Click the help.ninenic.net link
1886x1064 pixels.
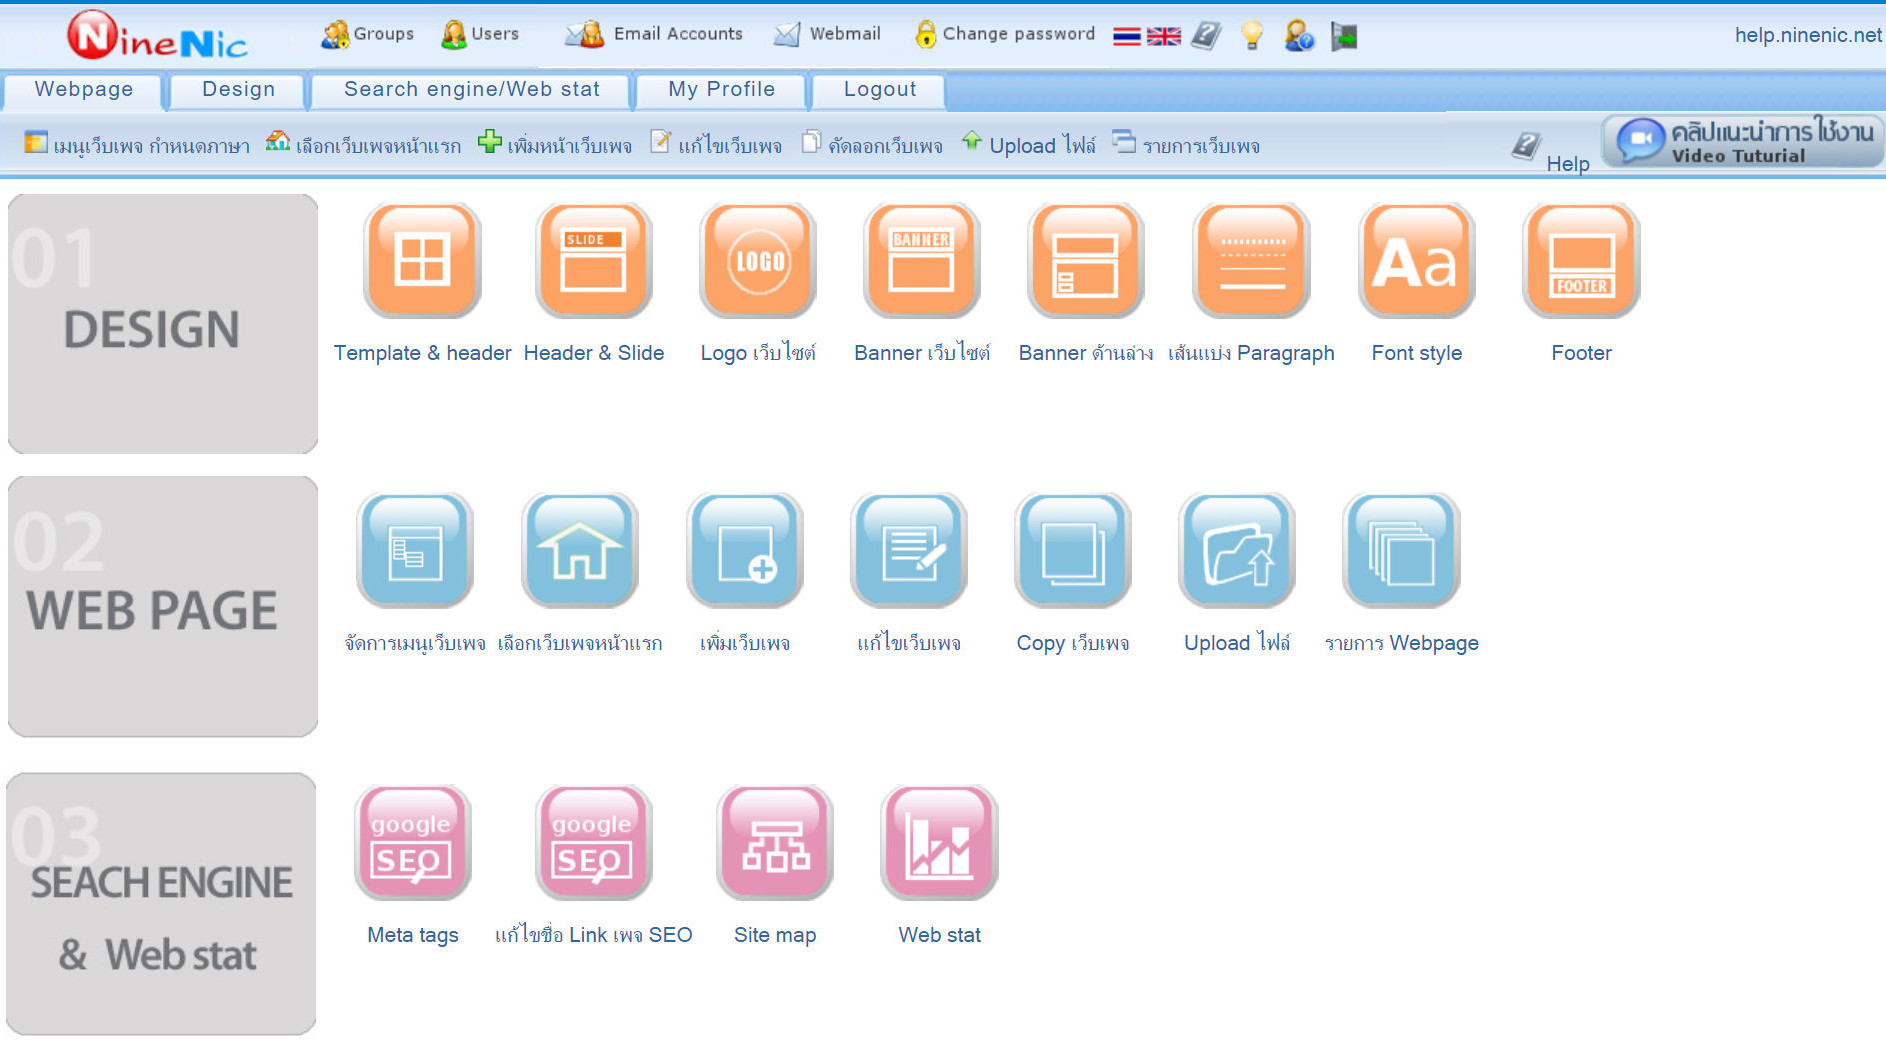click(1808, 33)
